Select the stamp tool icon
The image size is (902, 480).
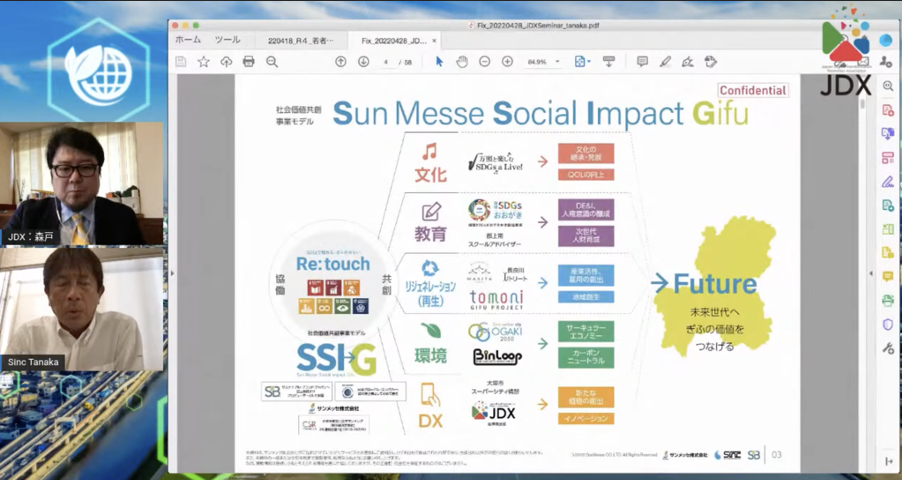coord(710,62)
